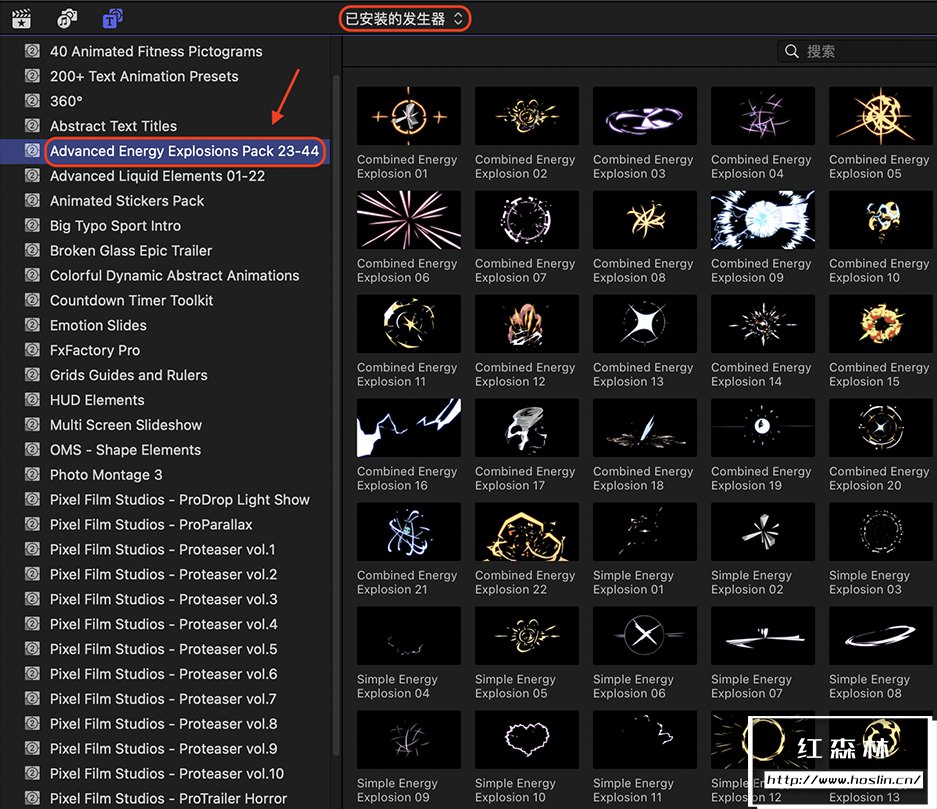Image resolution: width=937 pixels, height=809 pixels.
Task: Select Simple Energy Explosion 06 thumbnail
Action: 645,636
